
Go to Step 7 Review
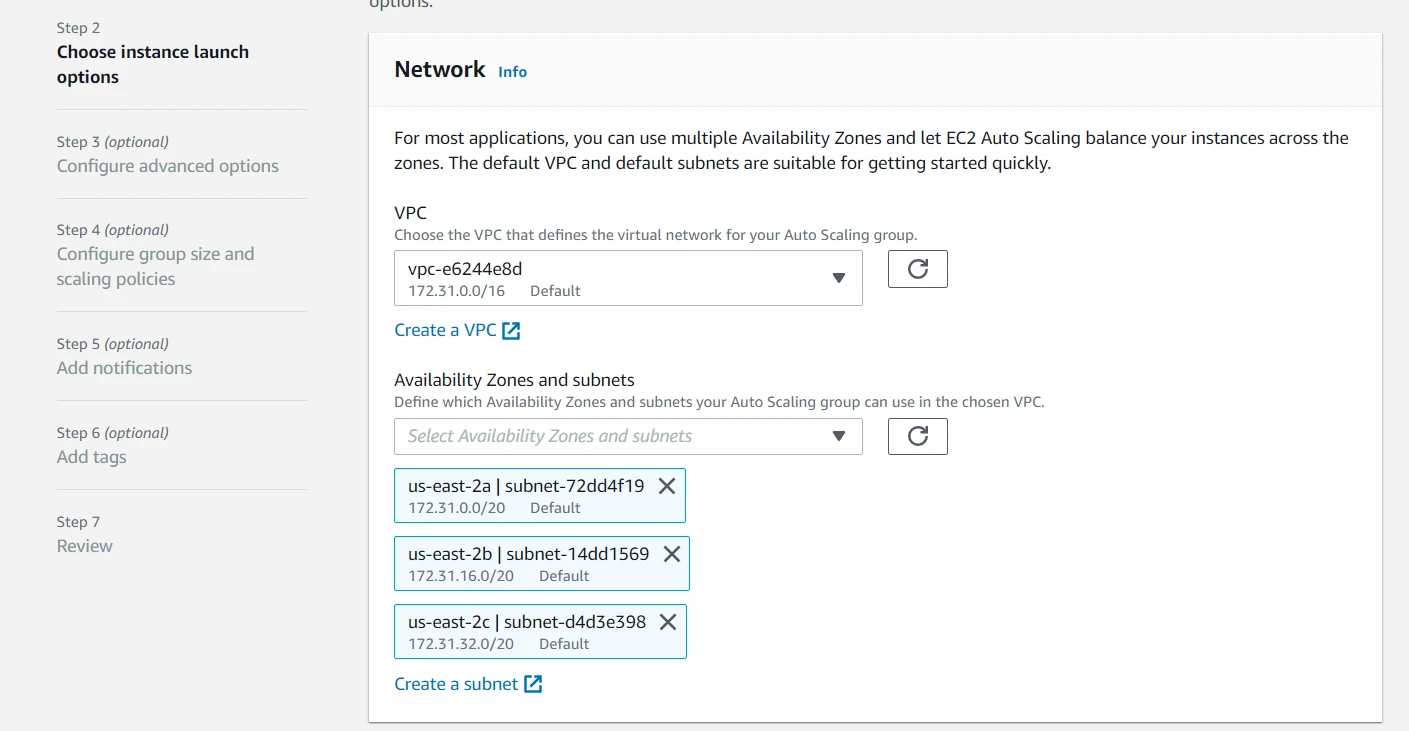click(84, 545)
